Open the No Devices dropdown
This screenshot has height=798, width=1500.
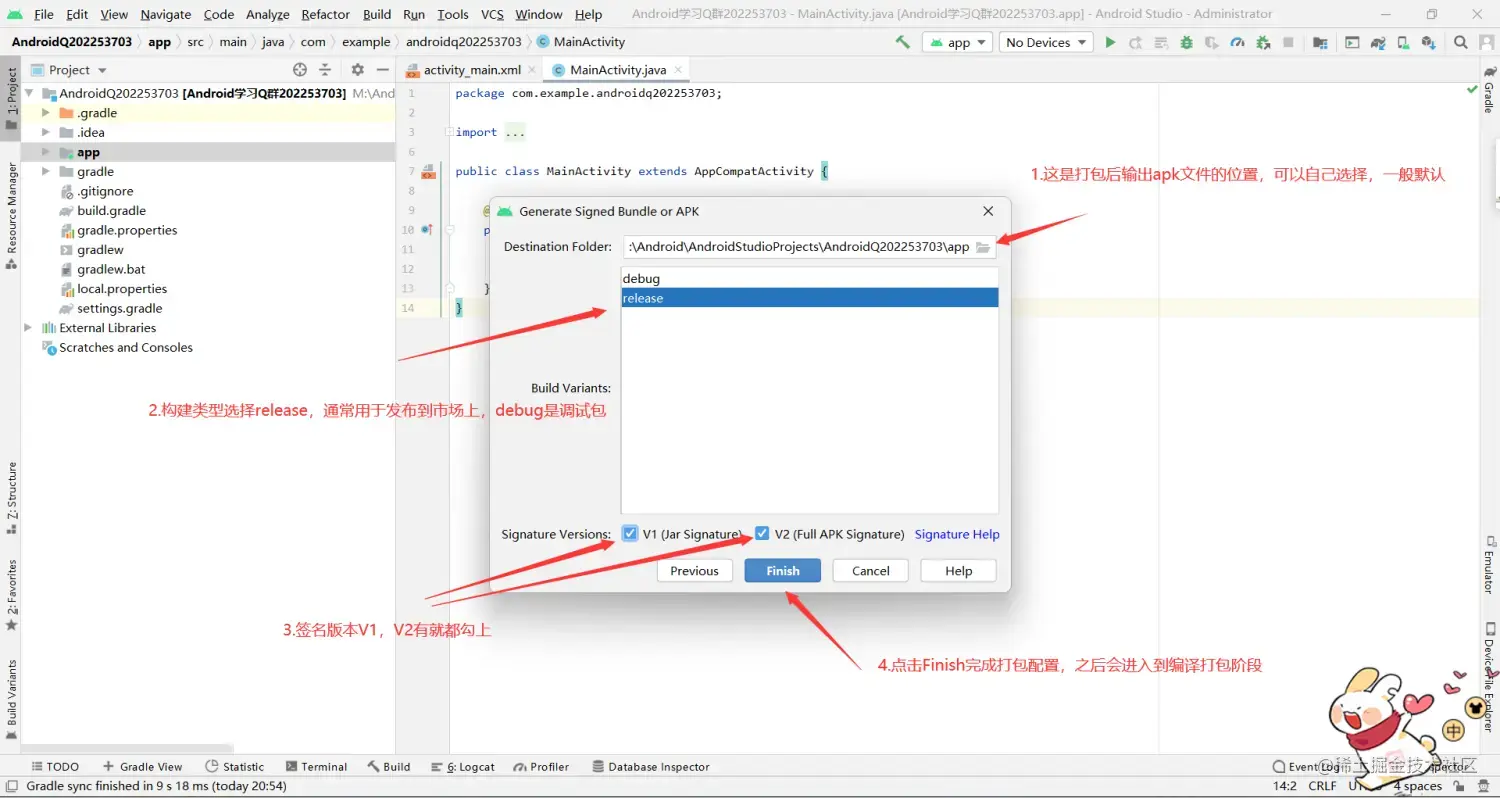click(x=1046, y=42)
